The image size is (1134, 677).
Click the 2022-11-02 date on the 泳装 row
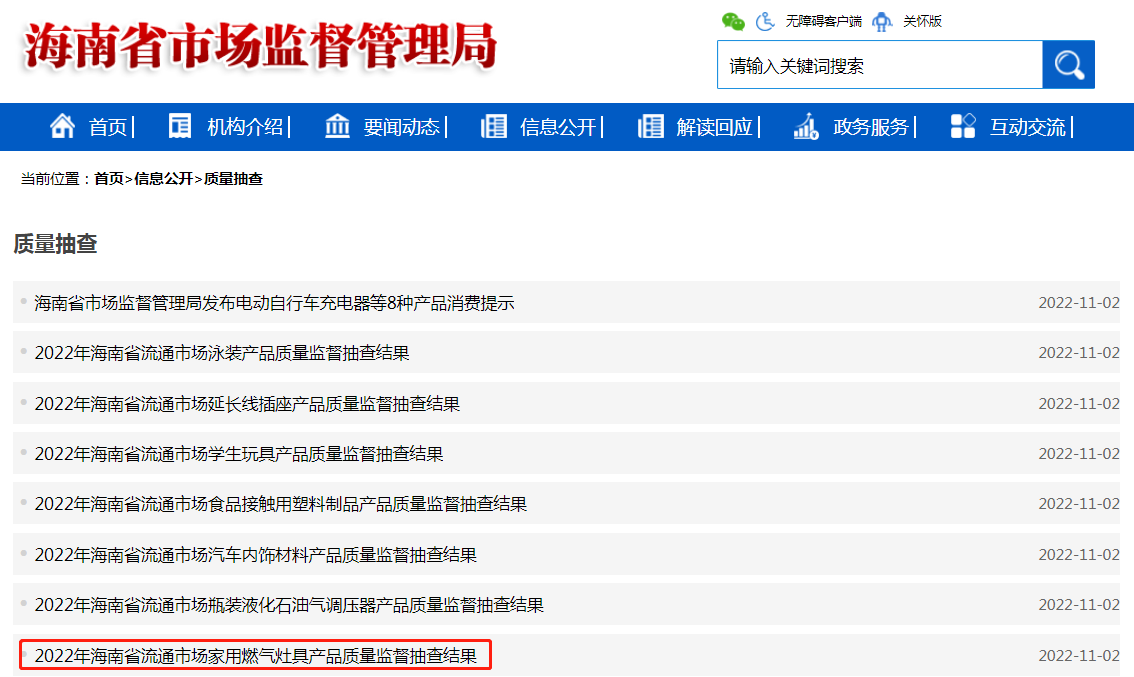pyautogui.click(x=1079, y=353)
